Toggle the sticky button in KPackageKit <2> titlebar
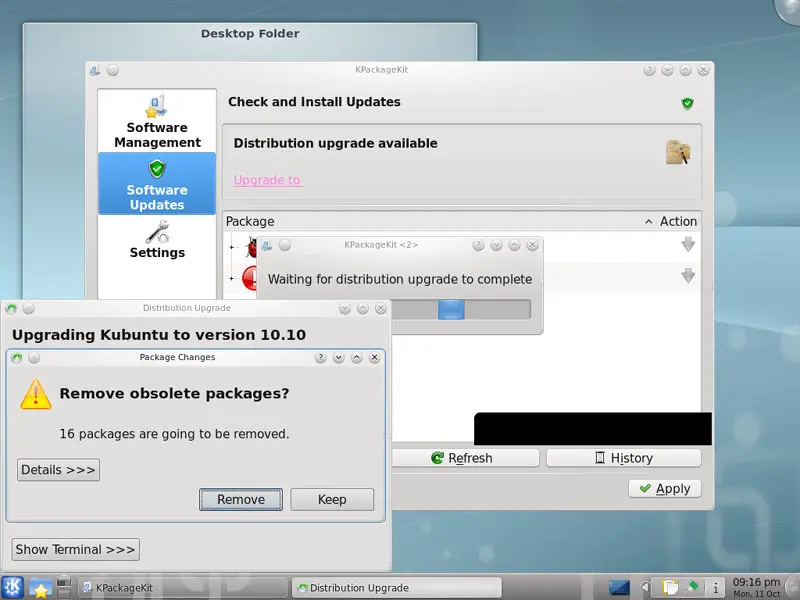This screenshot has width=800, height=600. tap(285, 245)
